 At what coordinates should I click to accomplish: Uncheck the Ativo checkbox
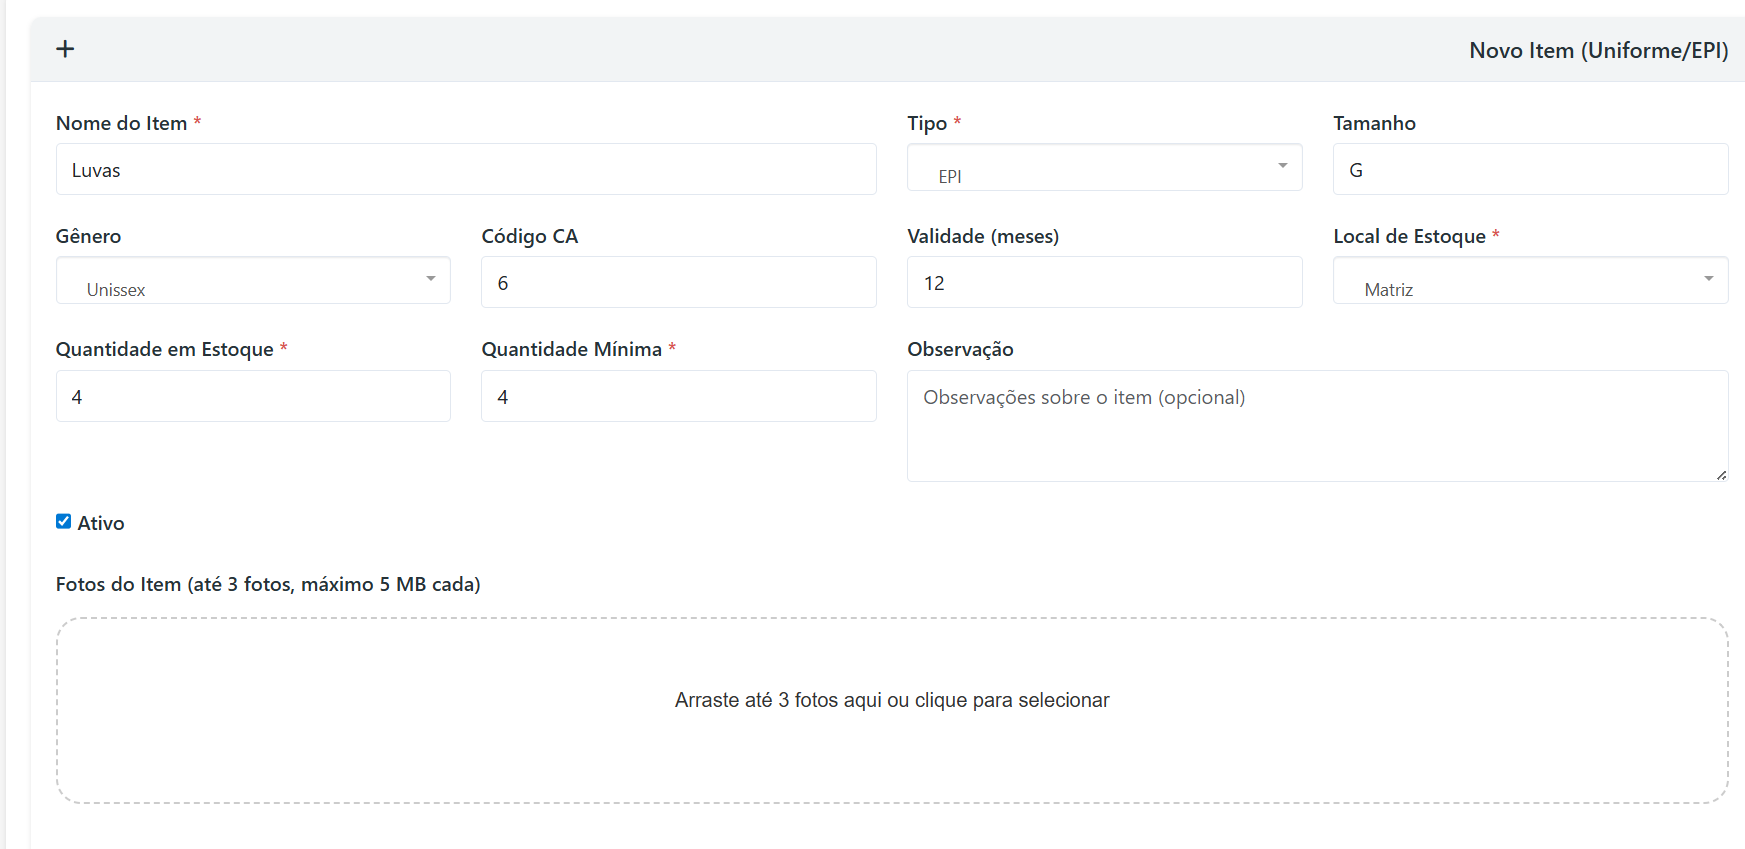(64, 521)
